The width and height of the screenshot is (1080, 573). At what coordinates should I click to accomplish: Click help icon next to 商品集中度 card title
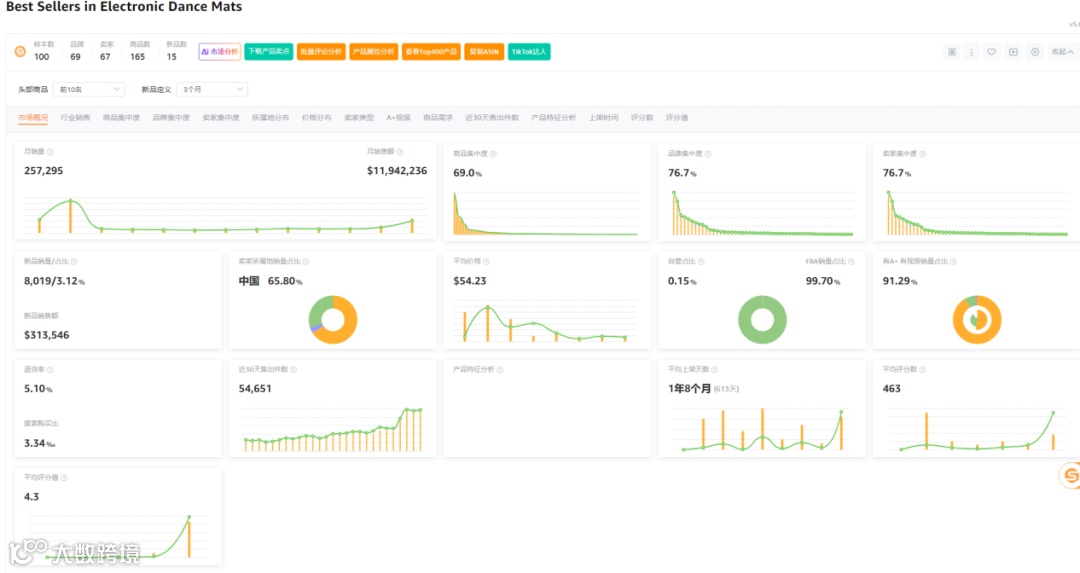pos(493,154)
